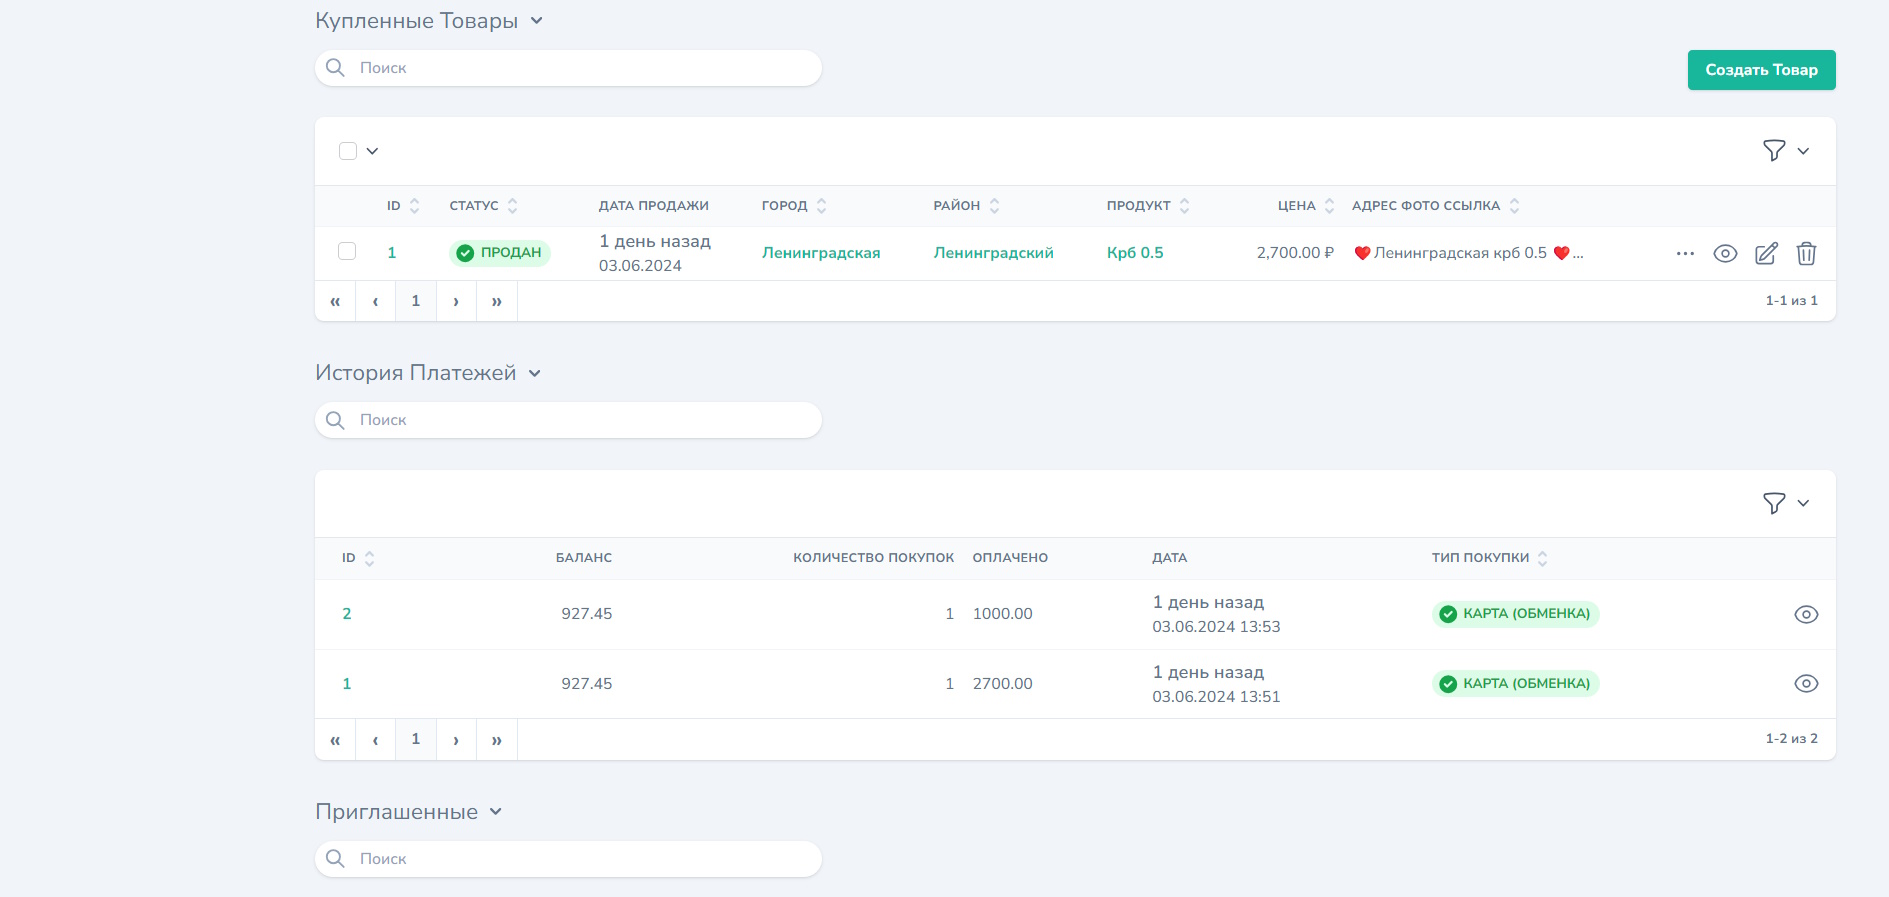This screenshot has height=897, width=1889.
Task: Open the filter funnel in purchased products table
Action: (1774, 151)
